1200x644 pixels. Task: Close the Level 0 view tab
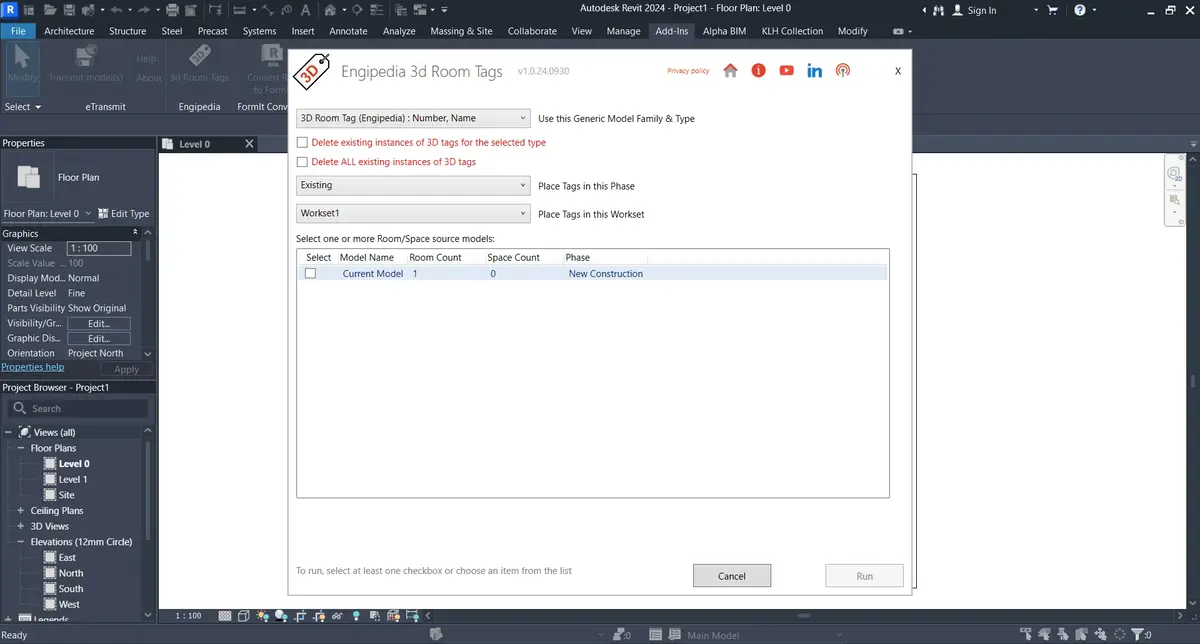tap(250, 144)
